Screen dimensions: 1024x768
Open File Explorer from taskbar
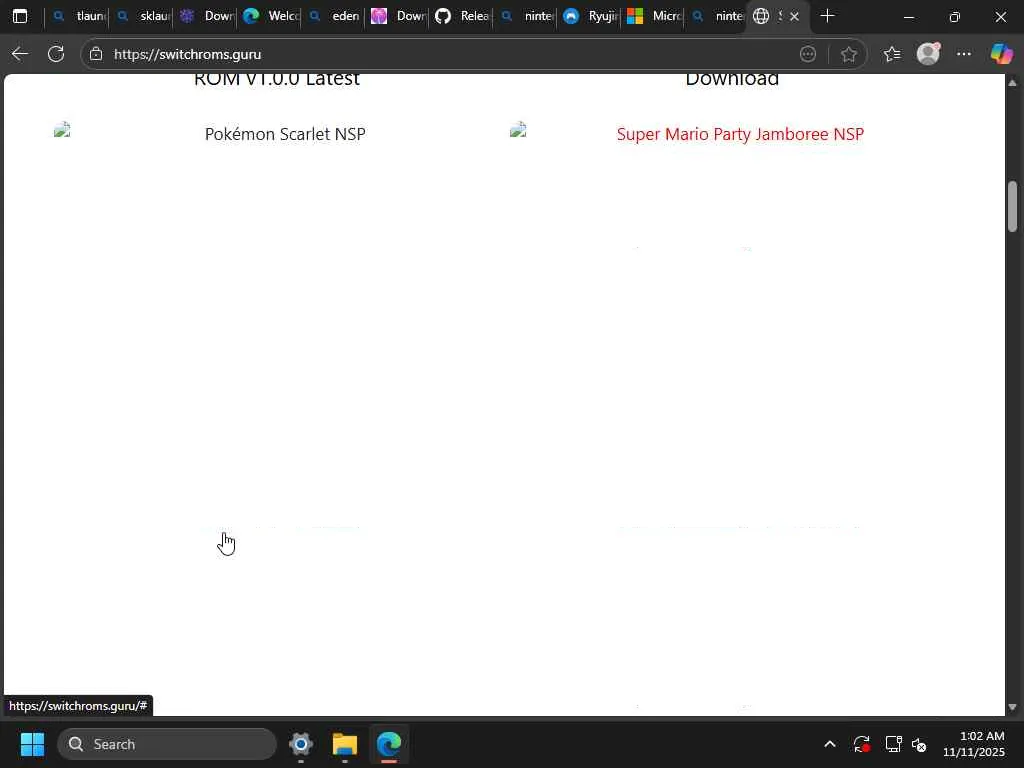click(x=344, y=744)
